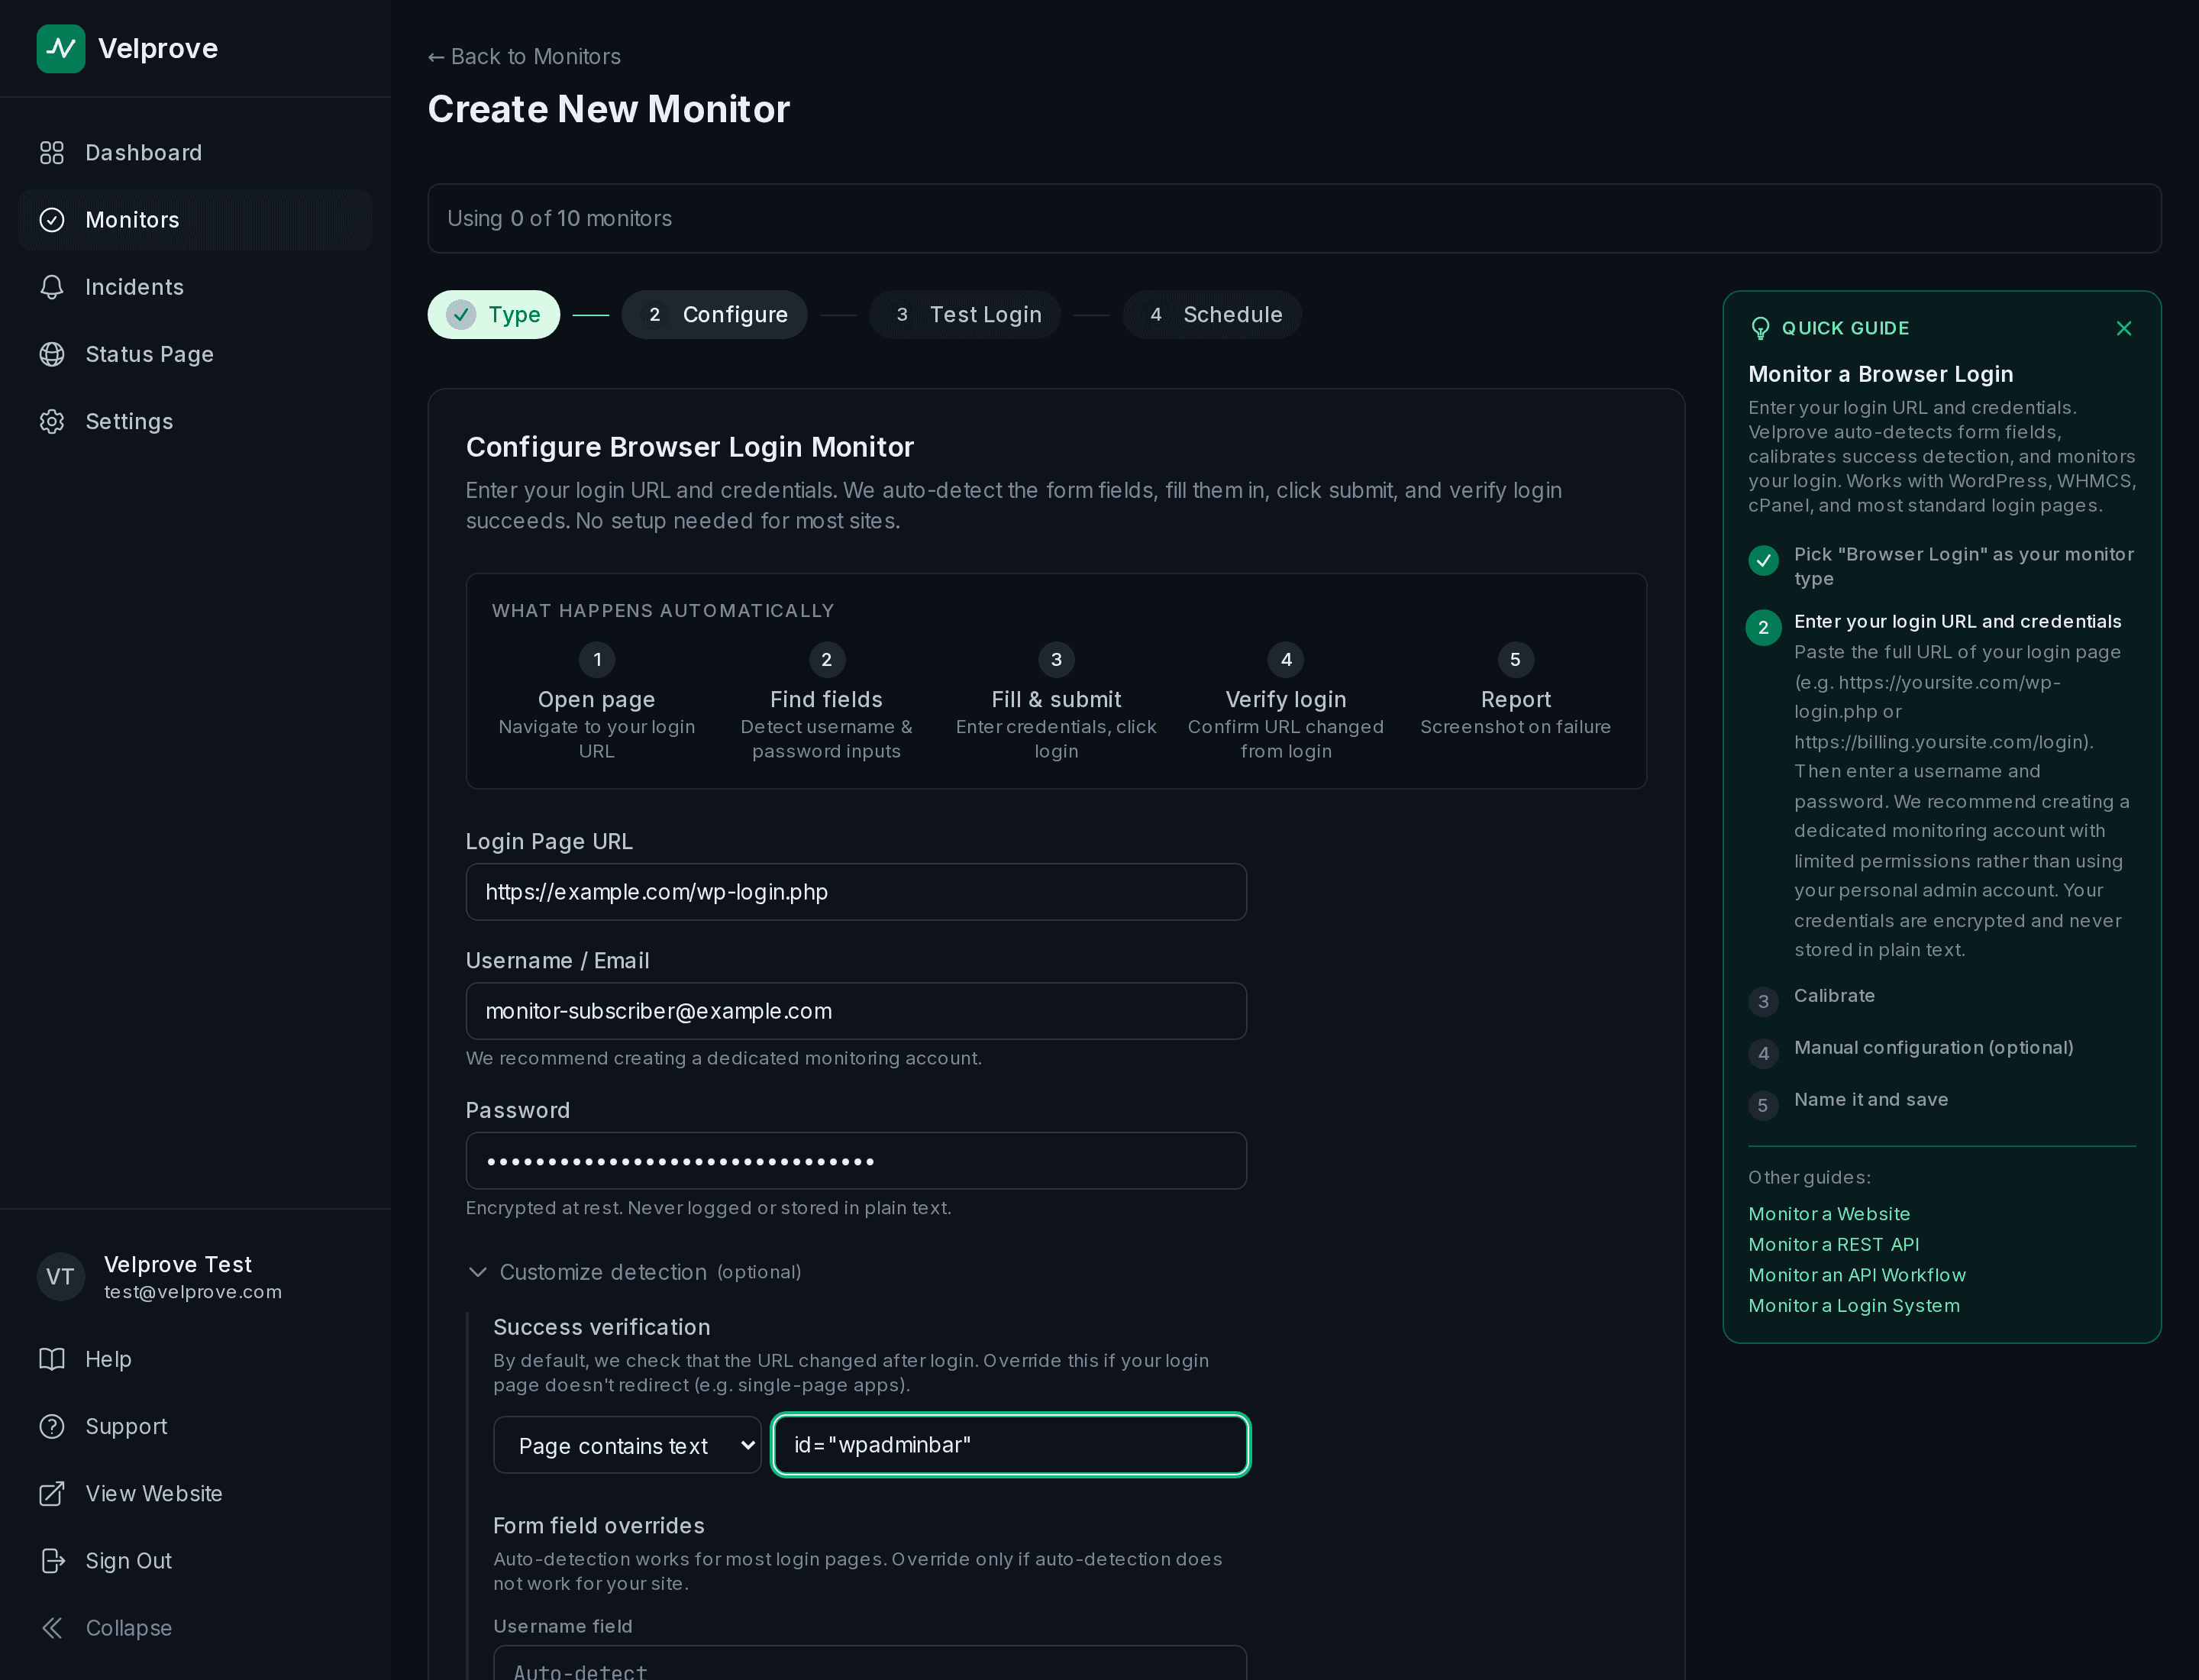
Task: Click the Collapse double-chevron icon
Action: point(52,1628)
